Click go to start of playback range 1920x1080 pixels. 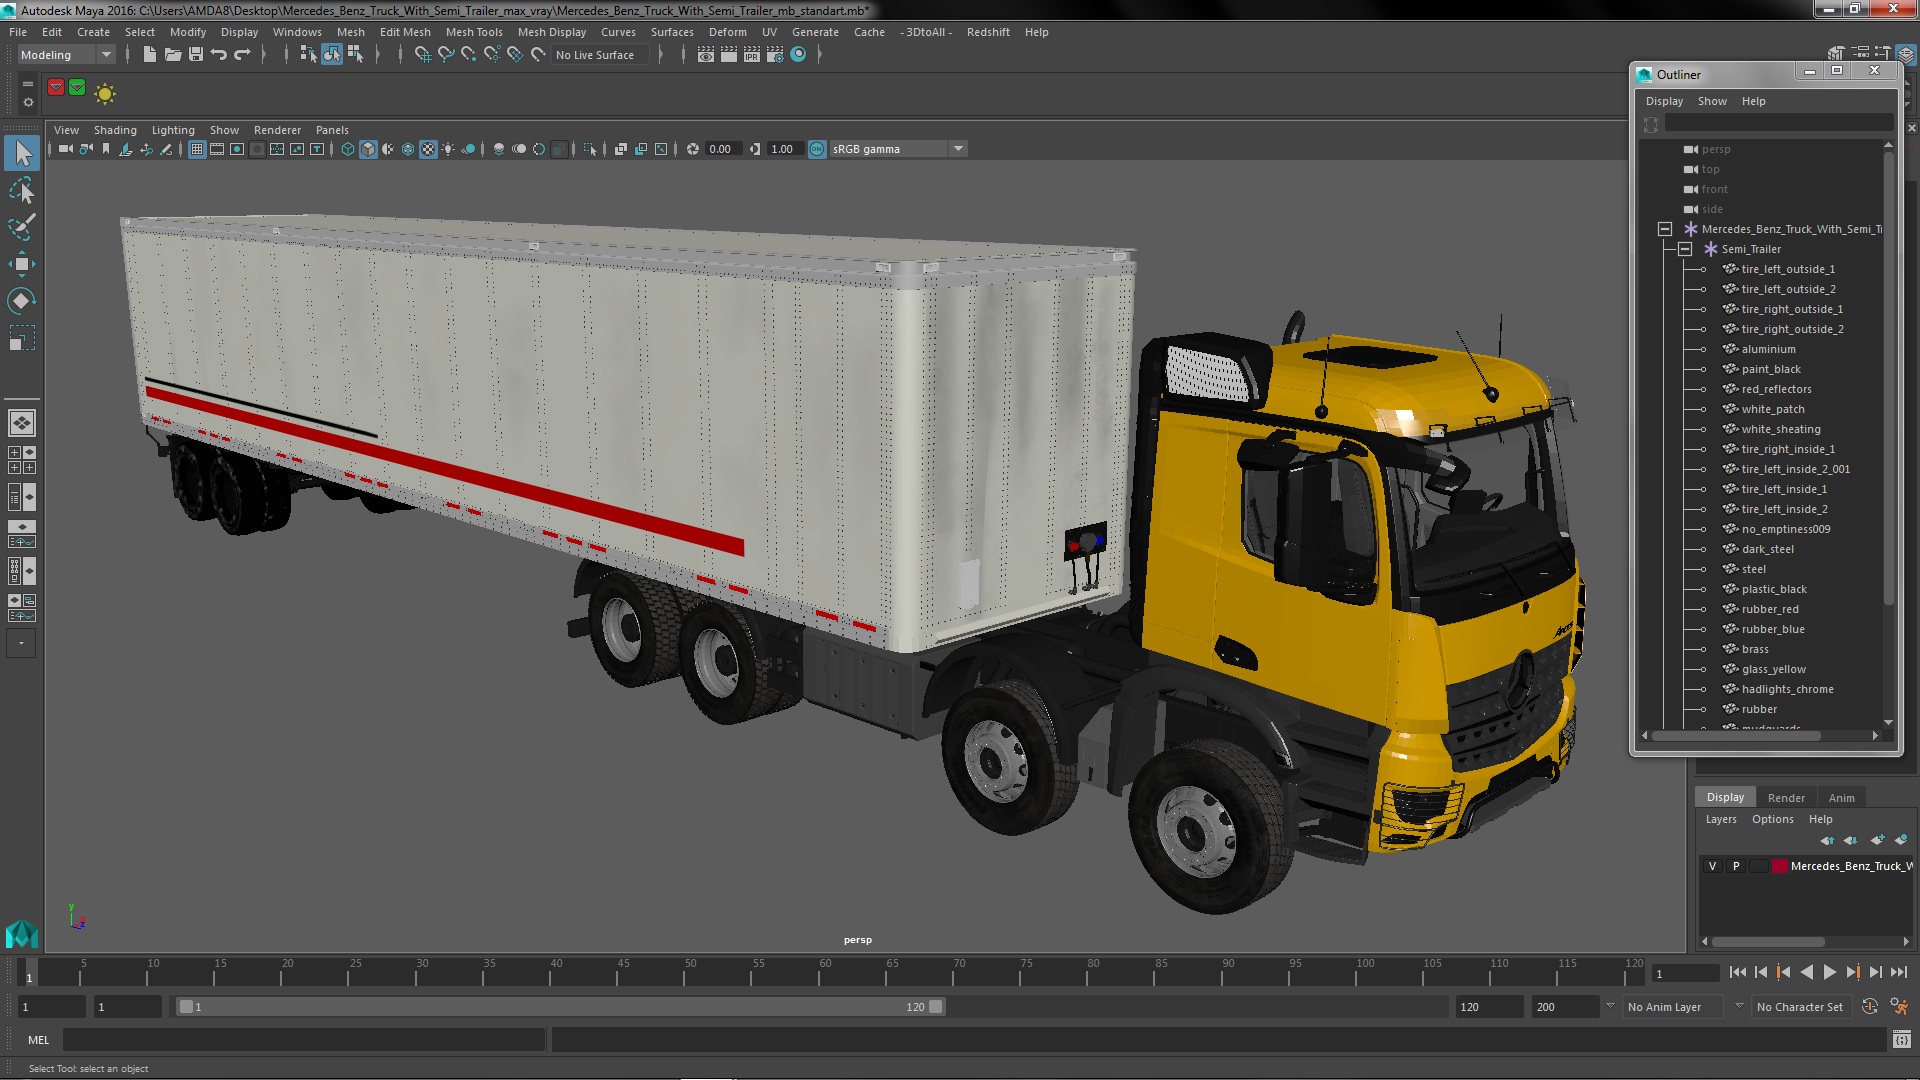[1737, 972]
